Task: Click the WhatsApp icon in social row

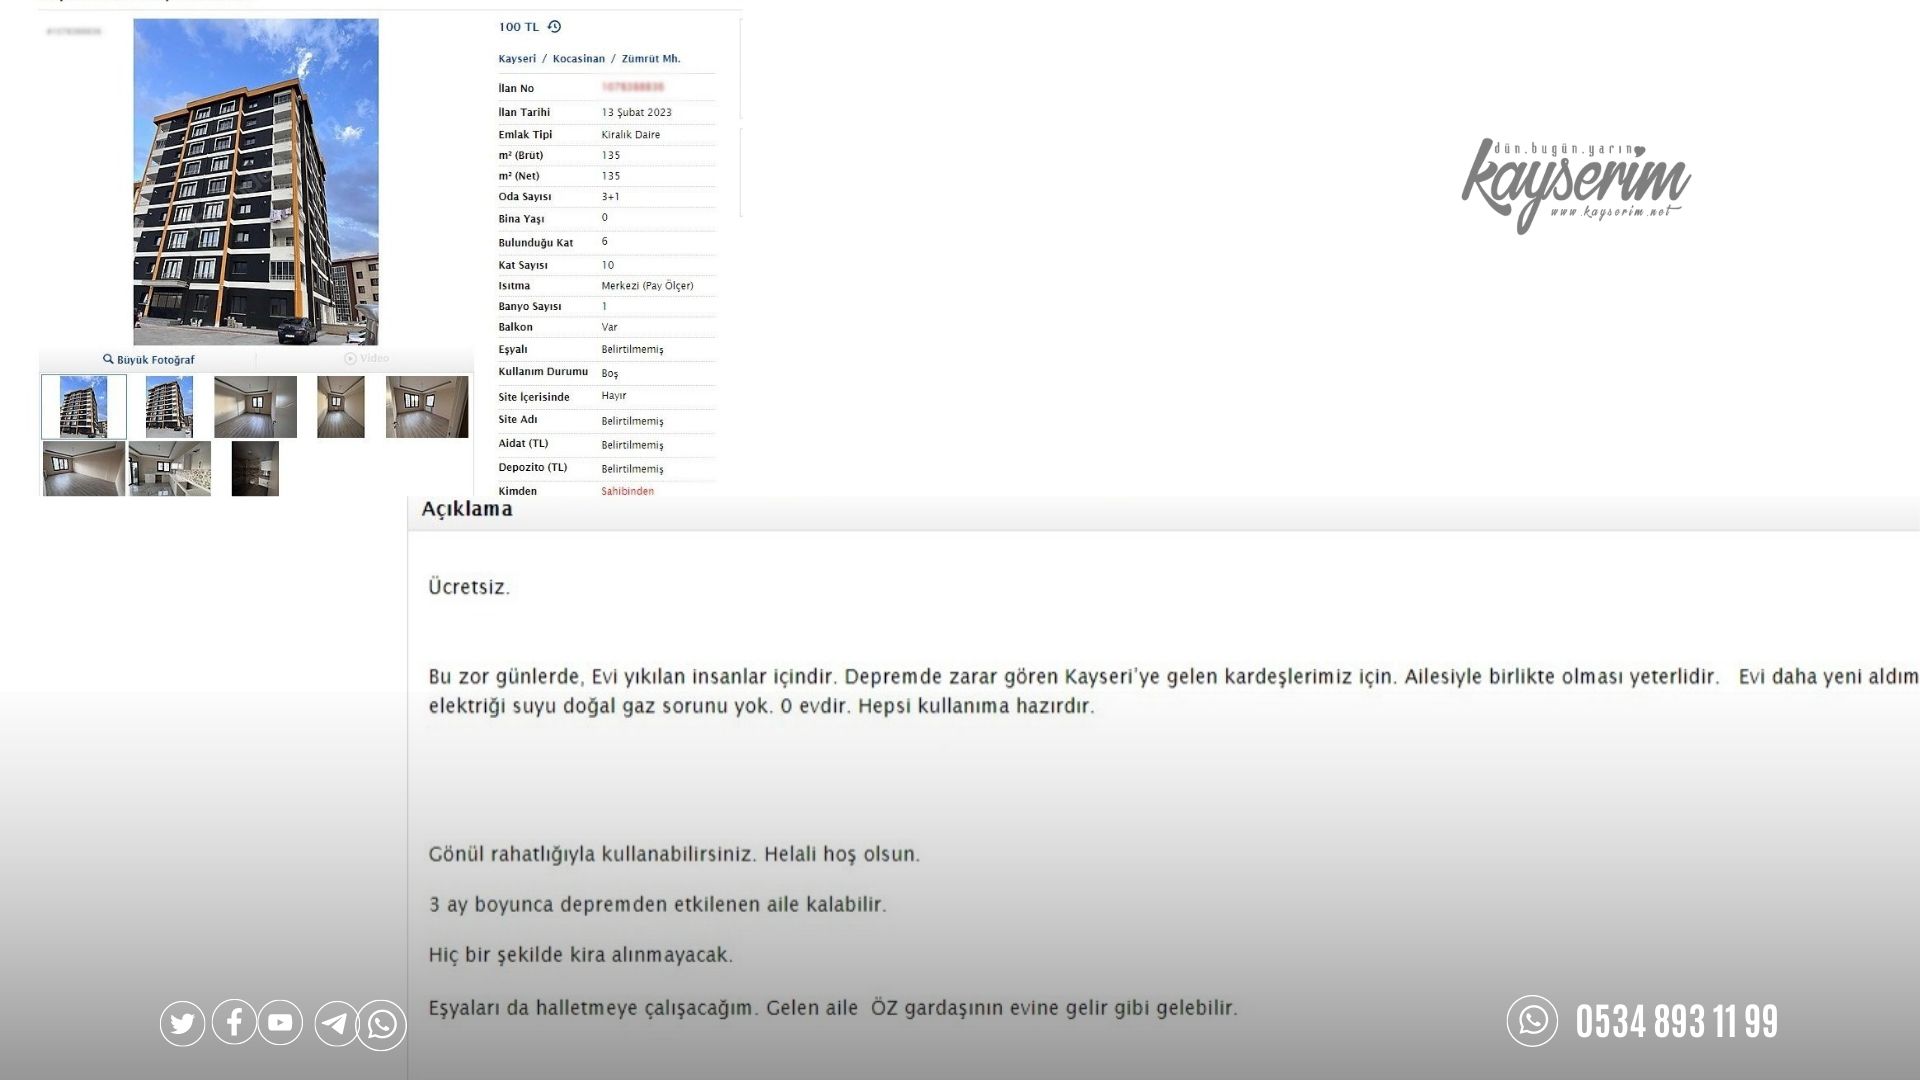Action: [382, 1025]
